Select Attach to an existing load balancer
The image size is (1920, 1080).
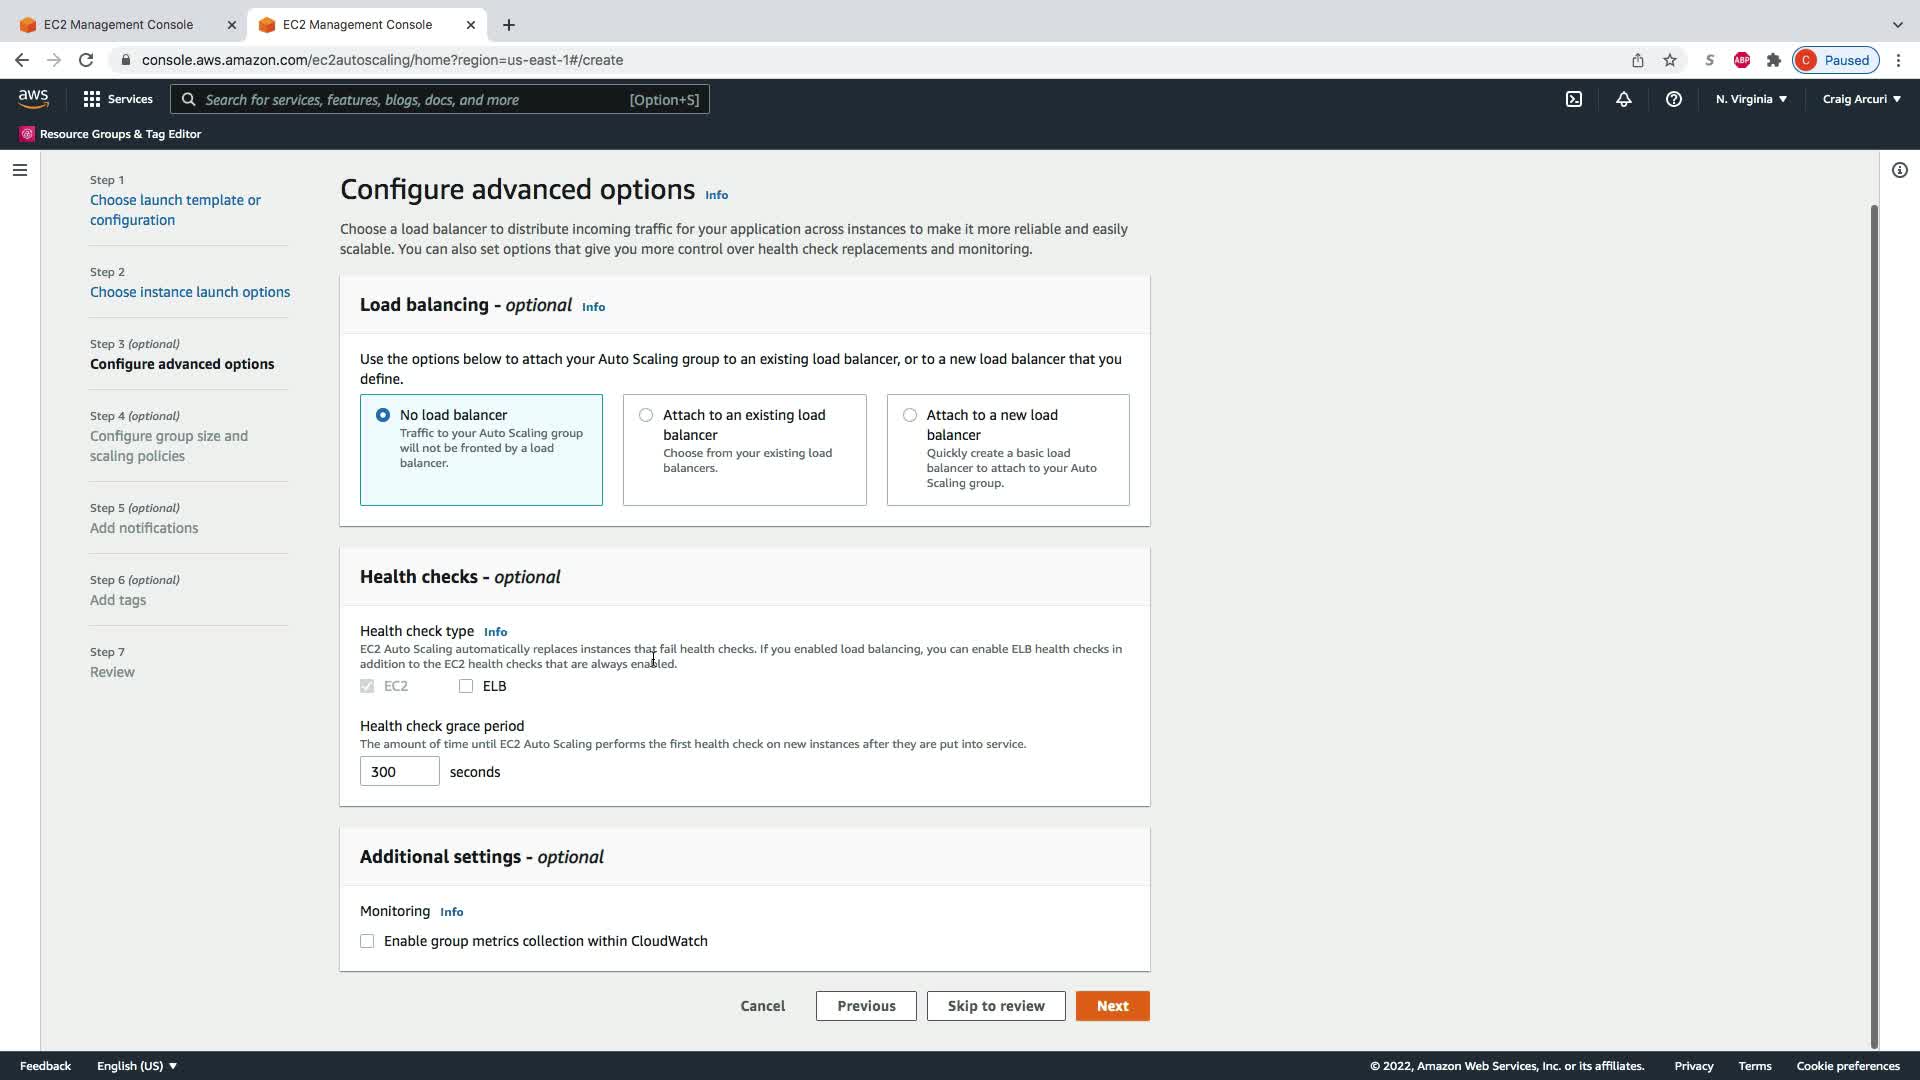coord(646,415)
